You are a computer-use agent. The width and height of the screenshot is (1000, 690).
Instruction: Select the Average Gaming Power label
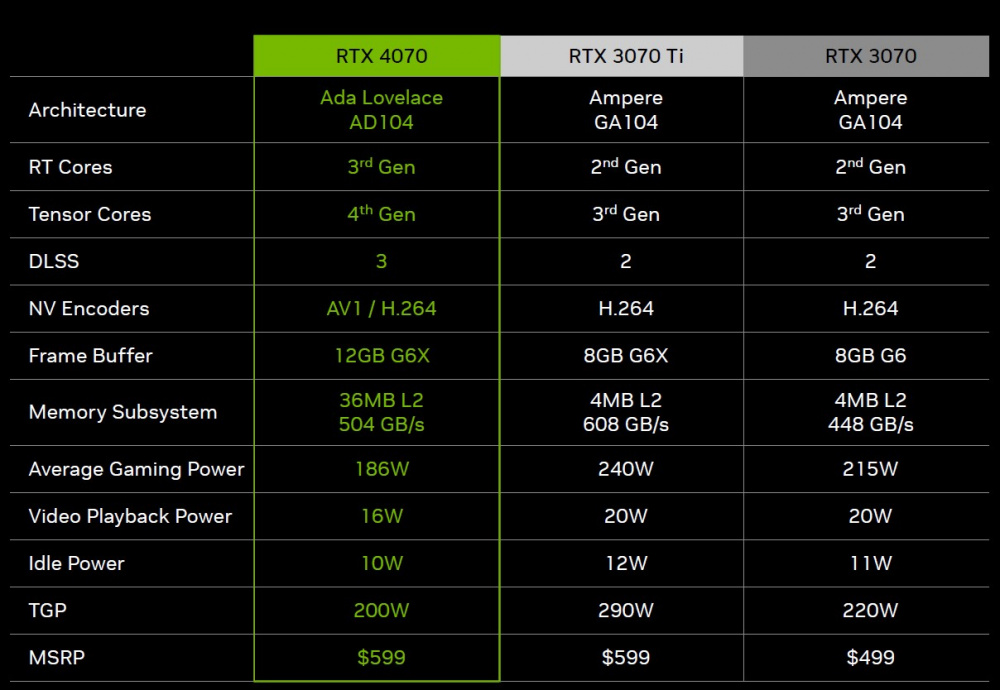click(x=136, y=469)
